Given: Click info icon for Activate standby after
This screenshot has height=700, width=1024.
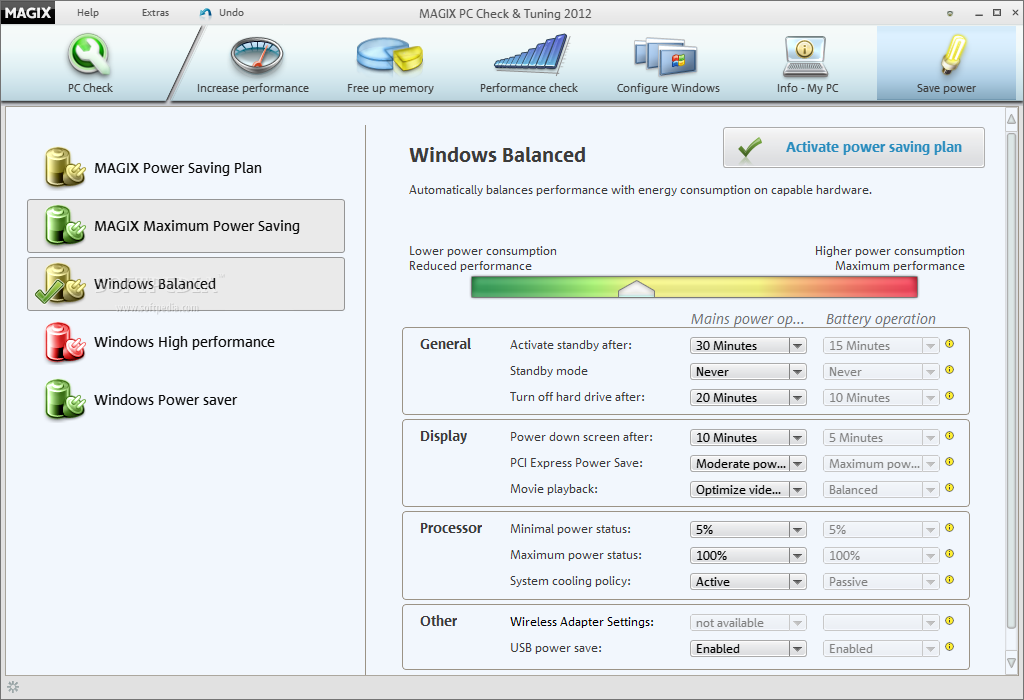Looking at the screenshot, I should [x=950, y=344].
